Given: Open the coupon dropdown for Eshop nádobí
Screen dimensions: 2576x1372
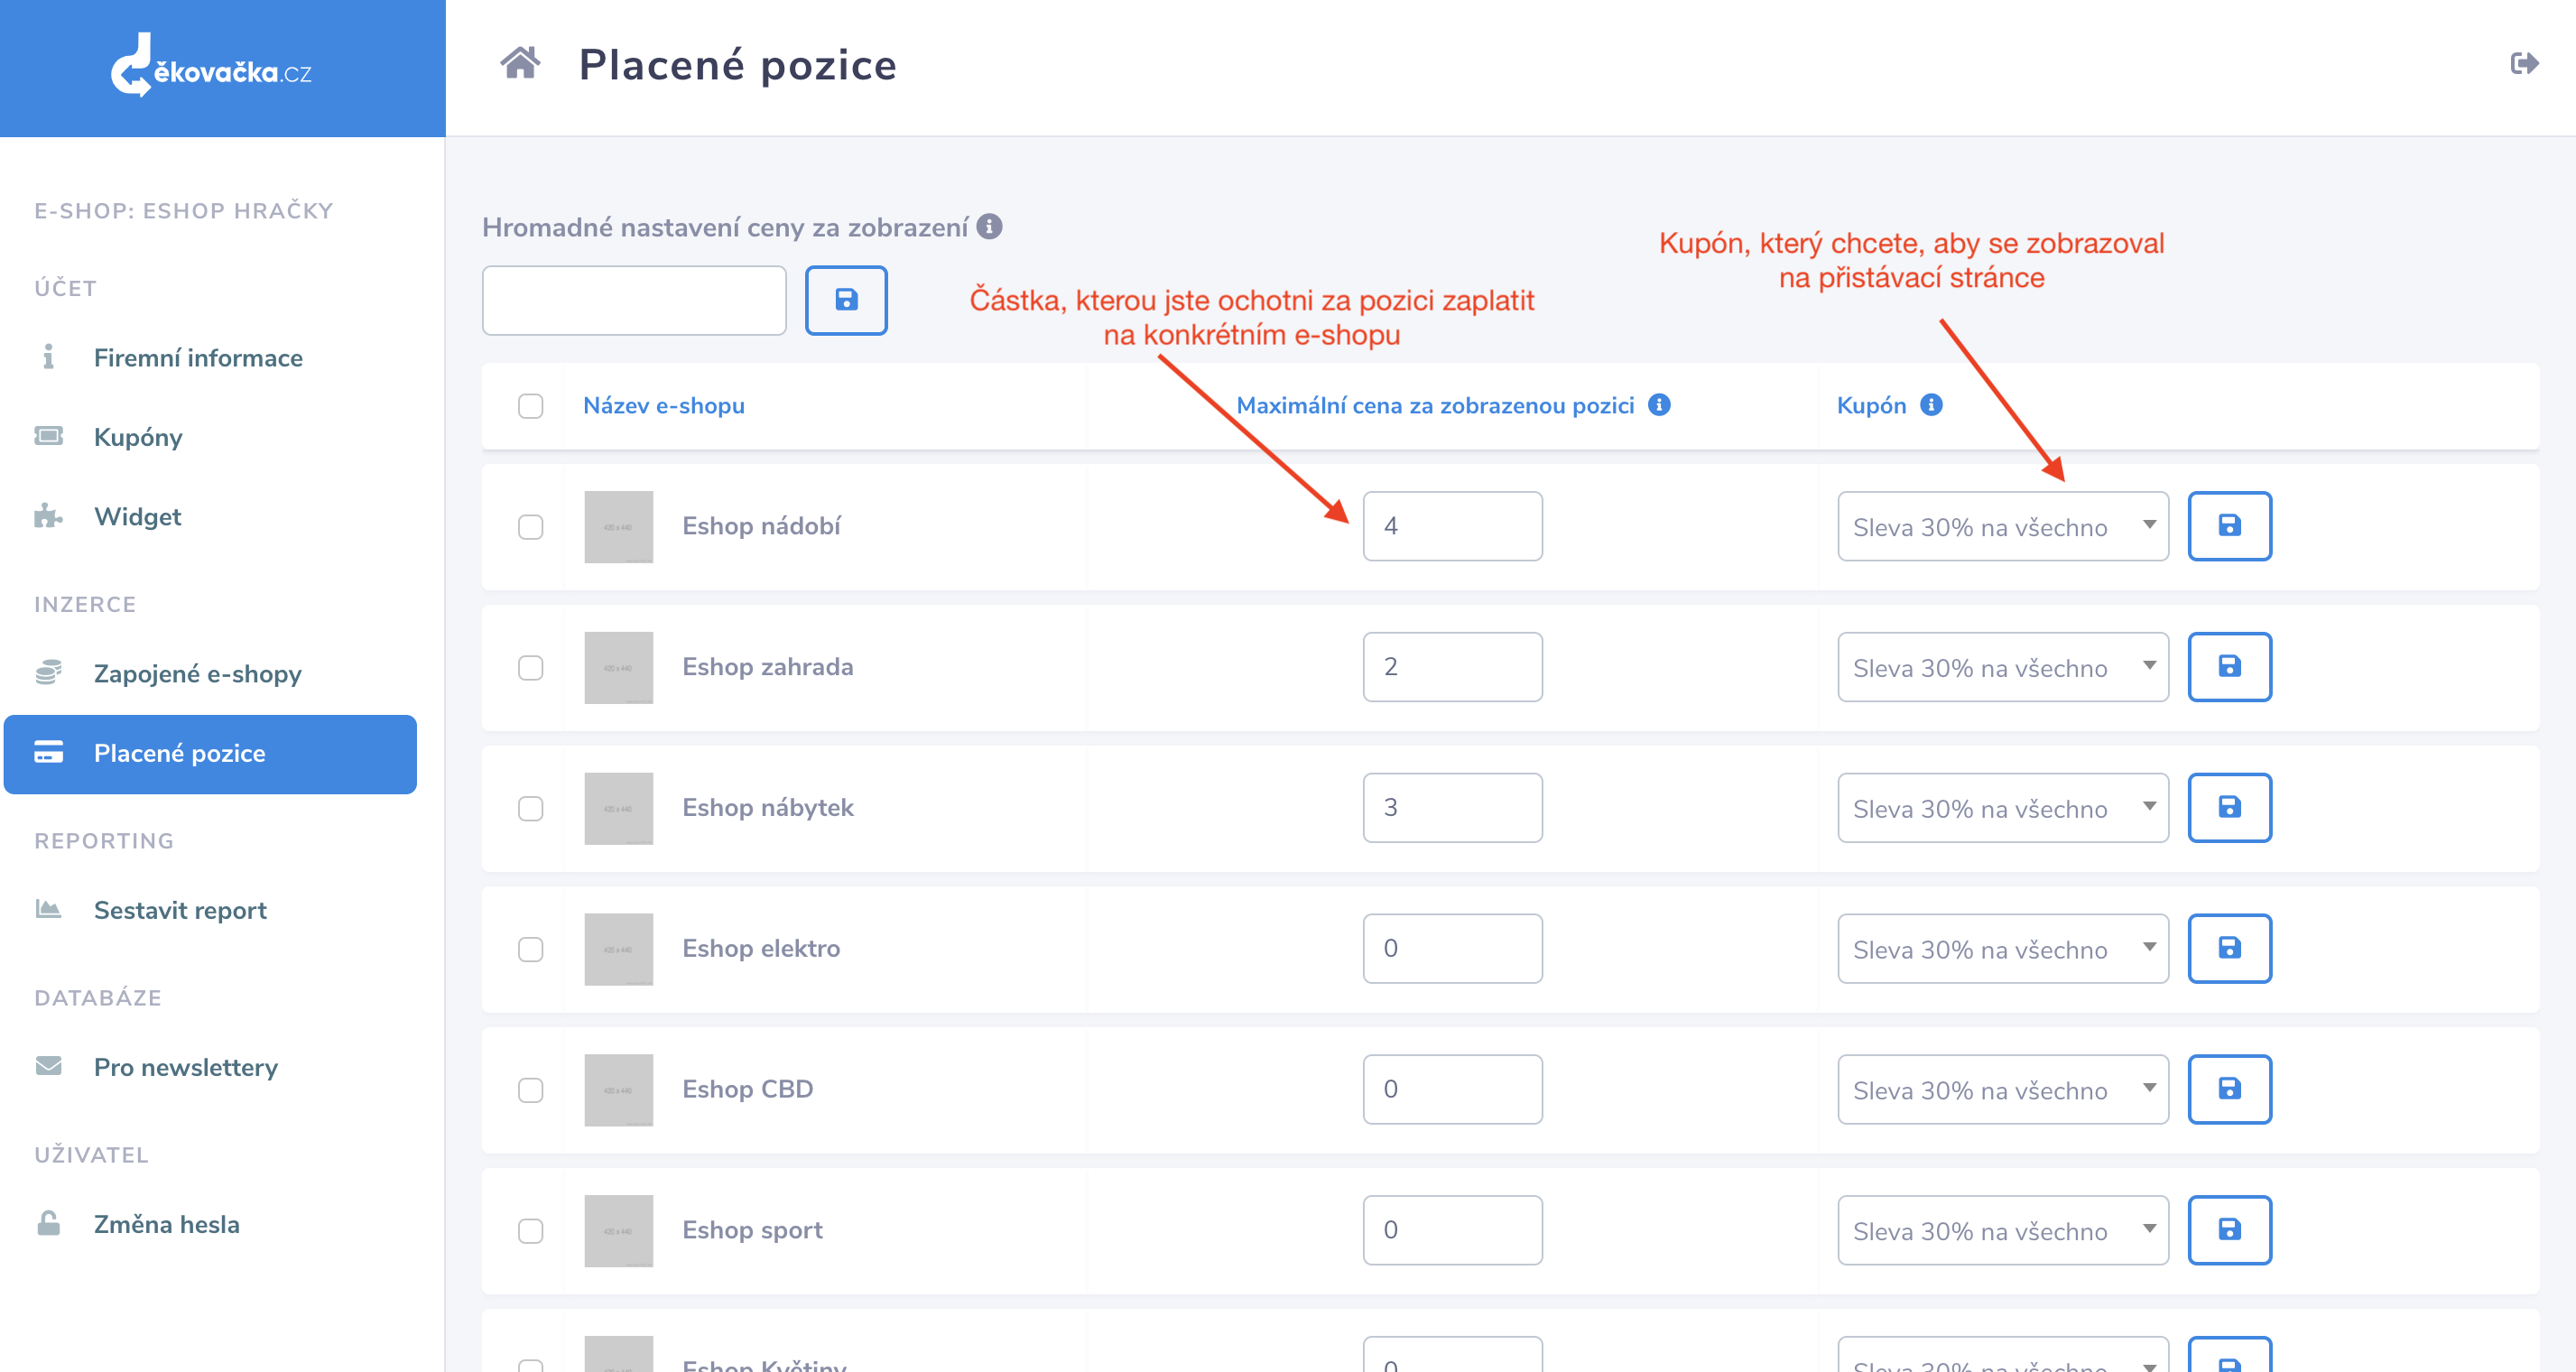Looking at the screenshot, I should click(x=2002, y=526).
